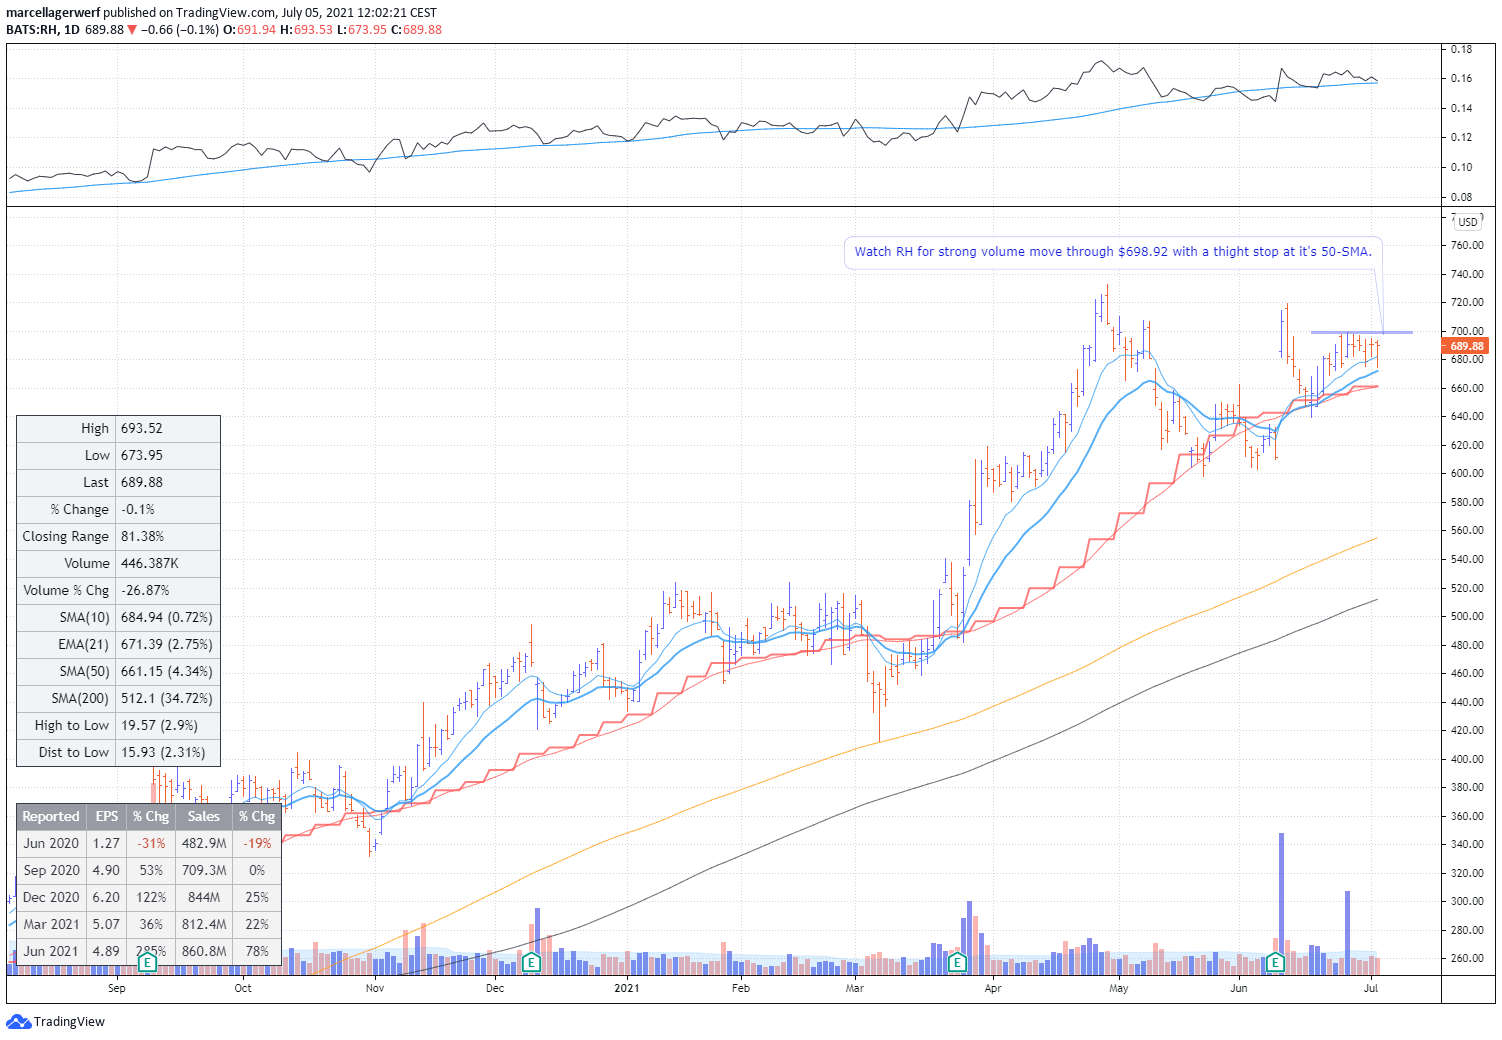Select the Low value 673.95
Image resolution: width=1502 pixels, height=1040 pixels.
(142, 455)
